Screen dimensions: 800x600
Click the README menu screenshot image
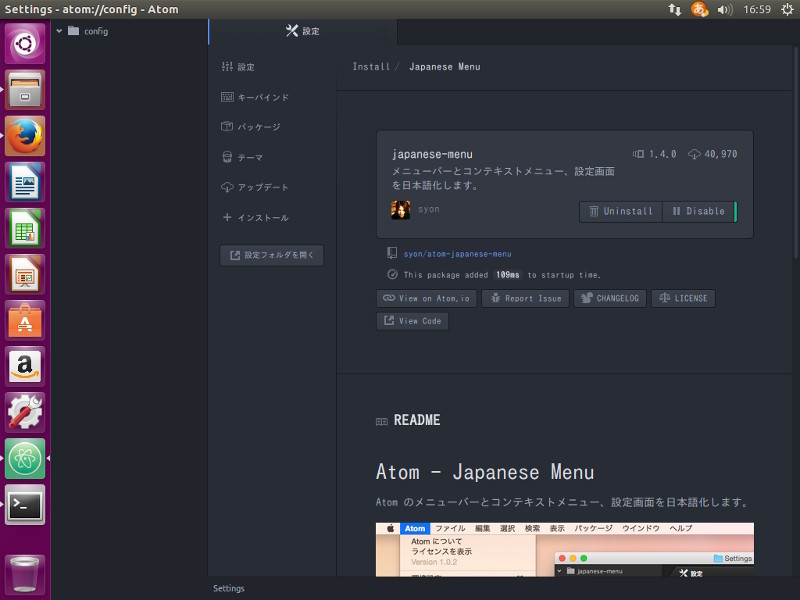click(x=565, y=549)
